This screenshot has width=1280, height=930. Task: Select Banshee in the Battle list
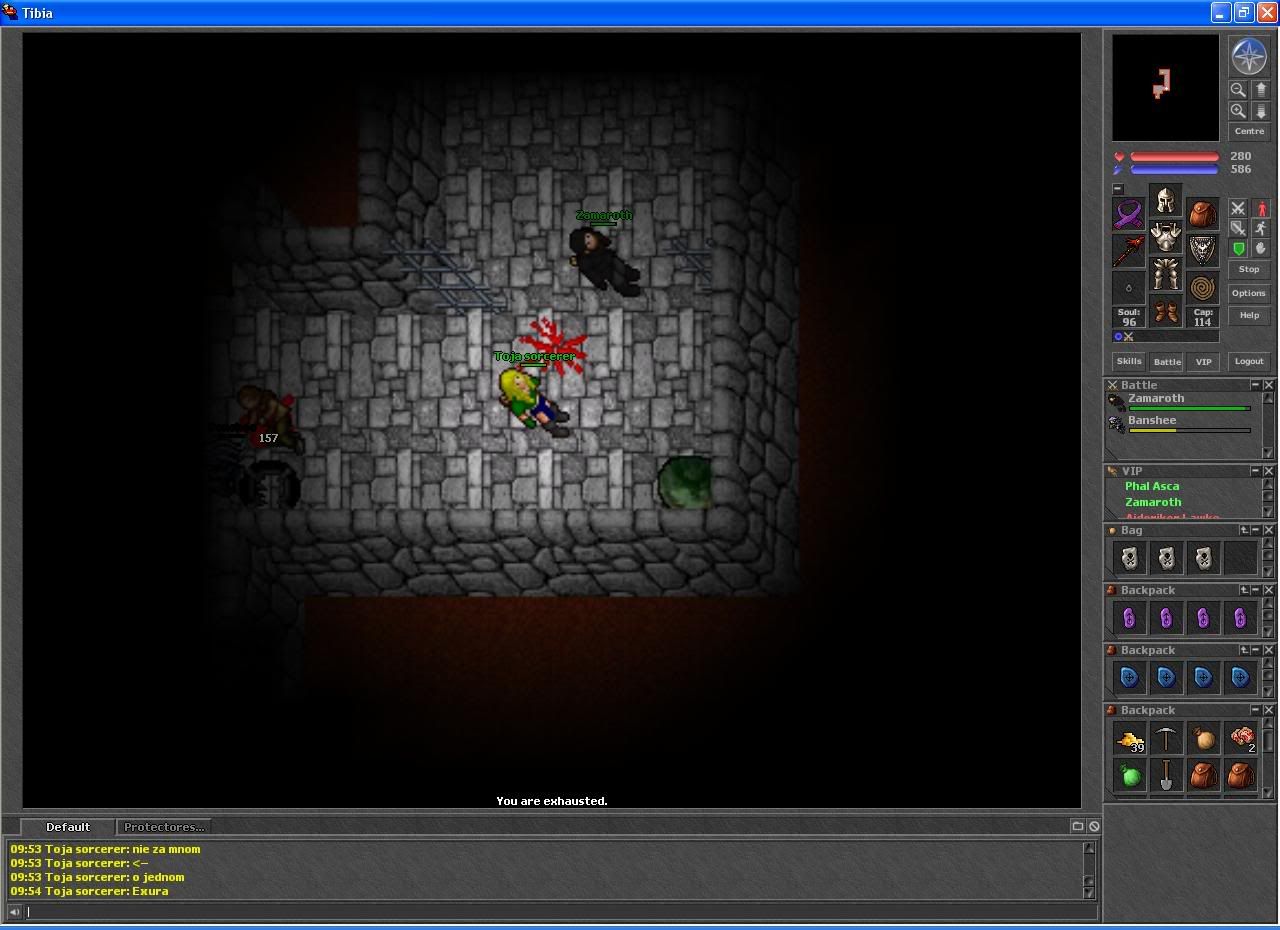1180,423
